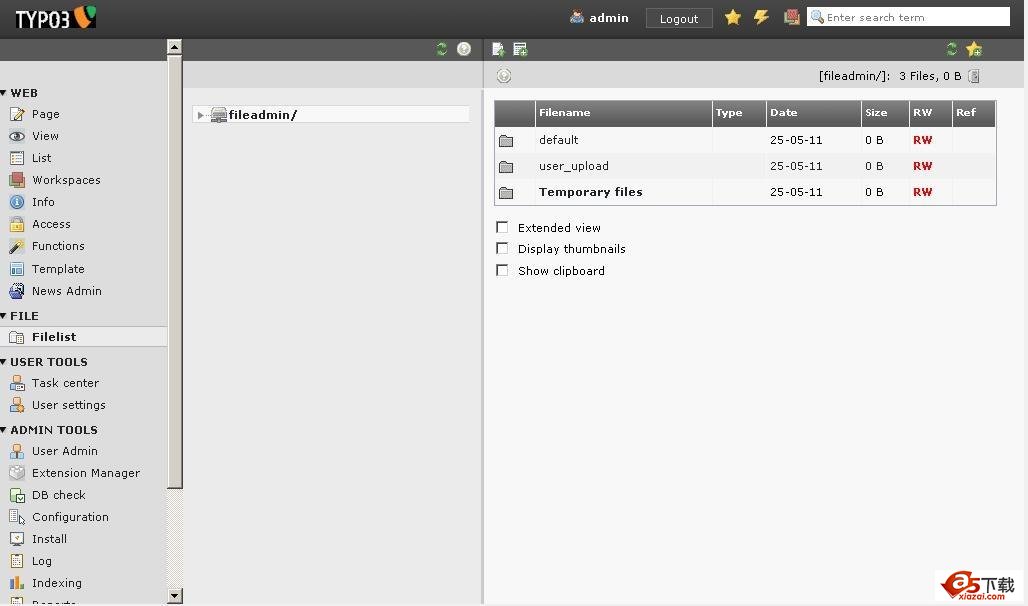Open clear cache lightning bolt menu
Viewport: 1028px width, 606px height.
761,17
